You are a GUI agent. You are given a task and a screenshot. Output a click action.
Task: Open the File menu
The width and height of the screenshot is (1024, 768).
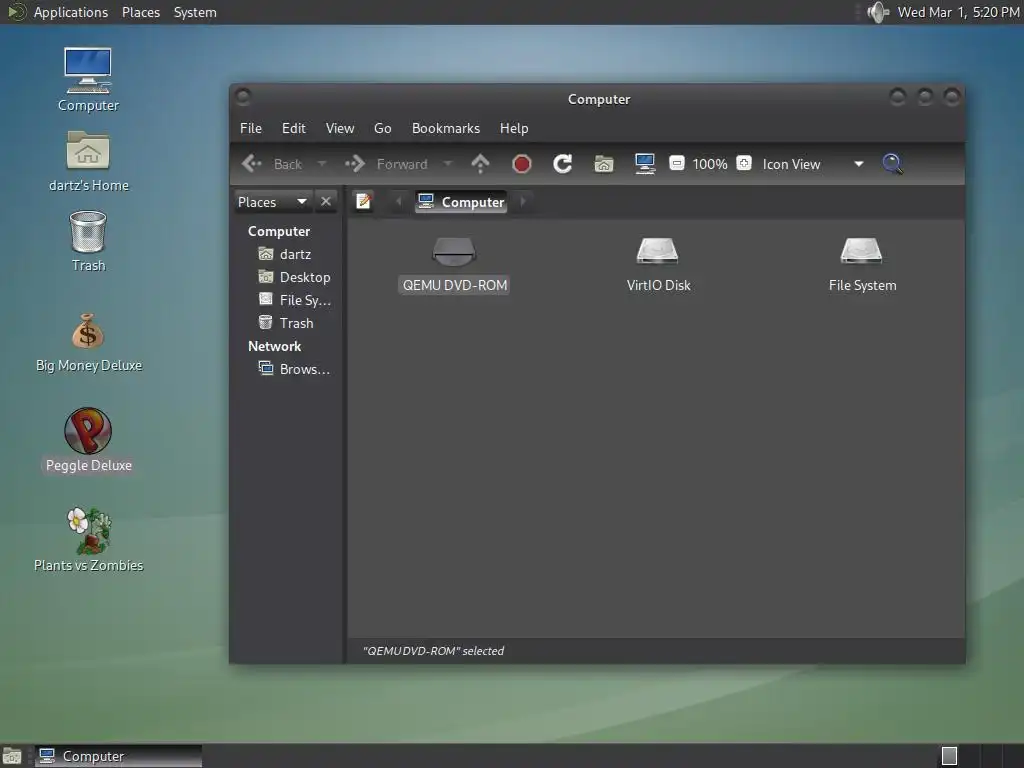[x=251, y=128]
